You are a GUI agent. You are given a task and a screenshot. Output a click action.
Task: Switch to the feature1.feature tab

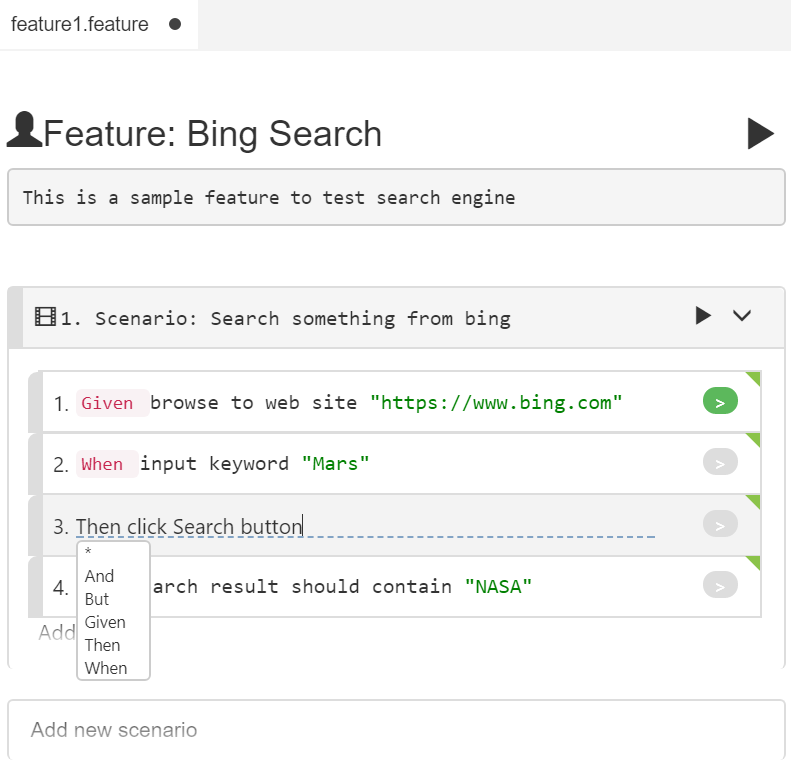[80, 24]
